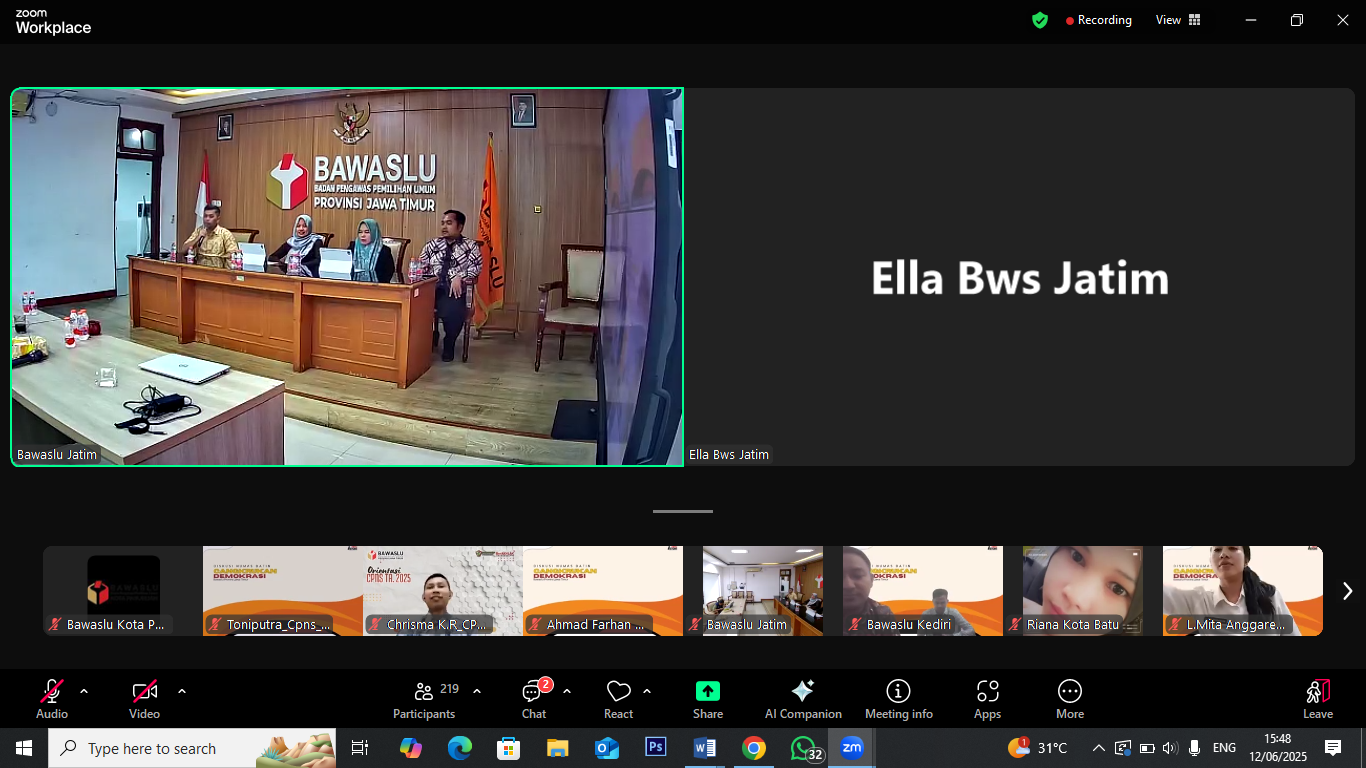This screenshot has height=768, width=1366.
Task: Open Photoshop from the taskbar
Action: 656,748
